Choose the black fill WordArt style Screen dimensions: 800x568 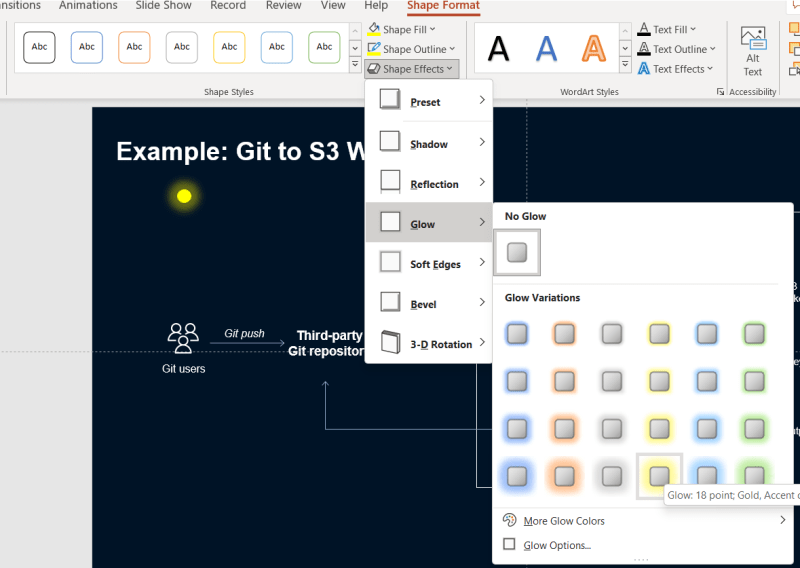pyautogui.click(x=498, y=48)
